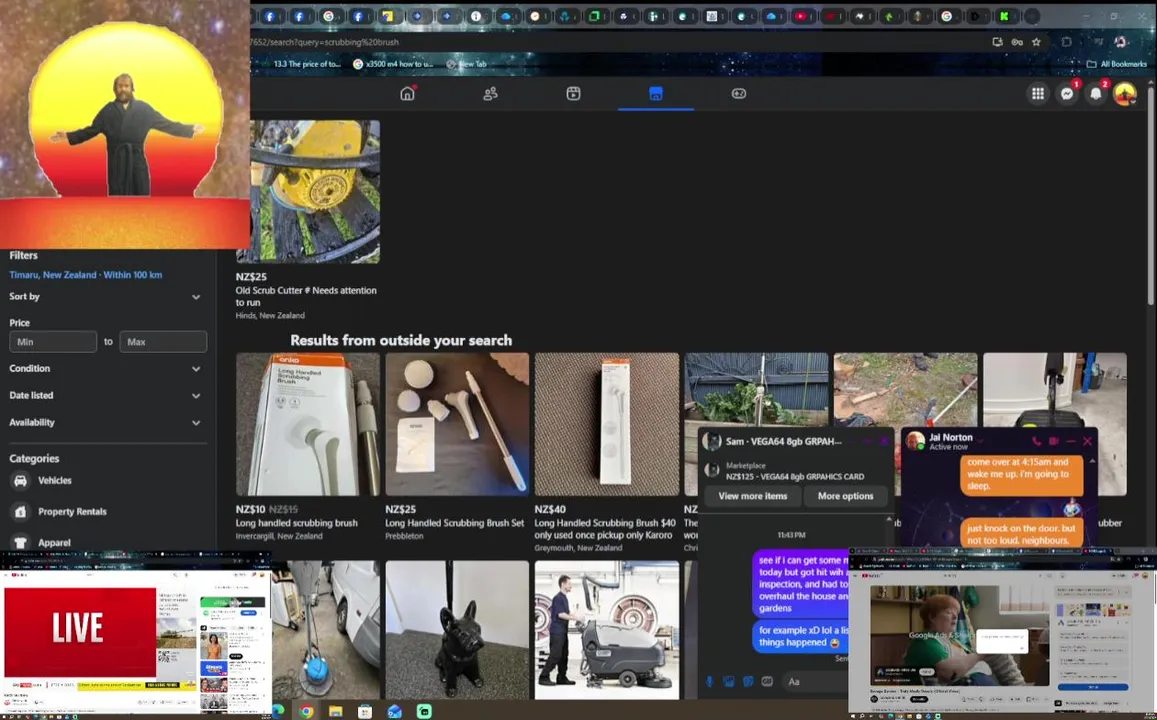Open bookmark '13.3 The price of to...'
1157x720 pixels.
307,64
